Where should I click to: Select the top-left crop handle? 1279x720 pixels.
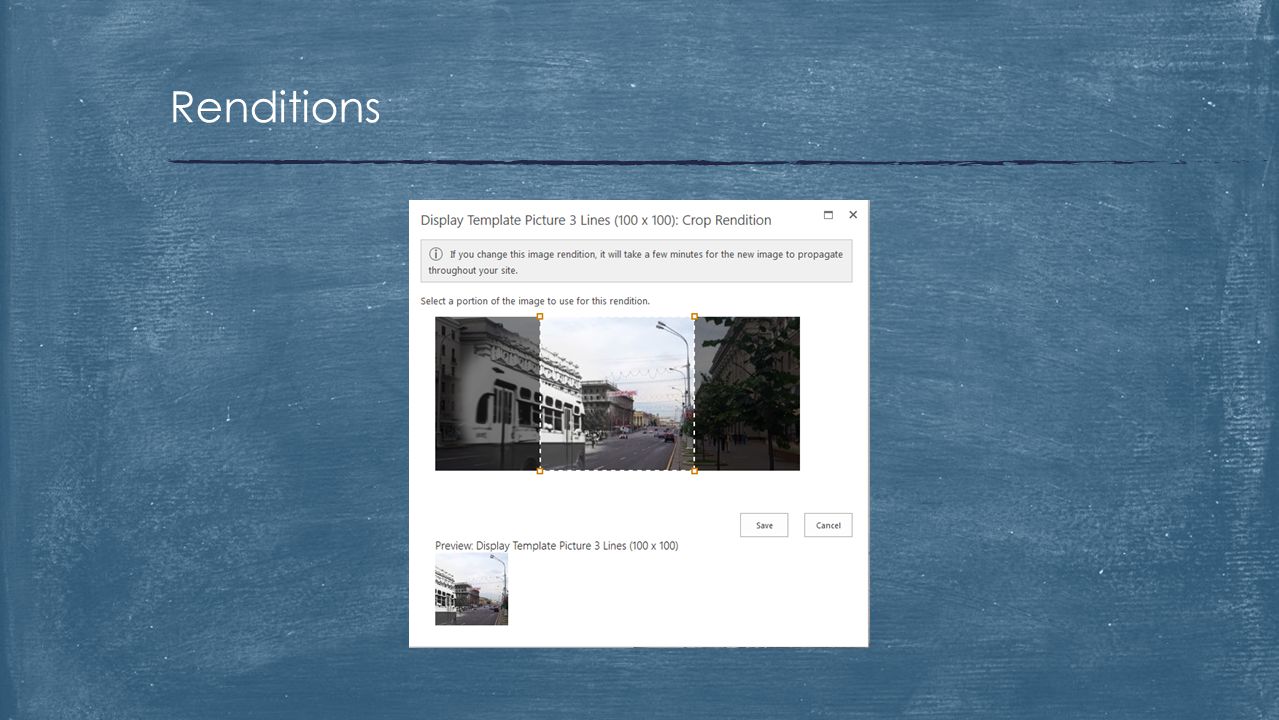(540, 317)
